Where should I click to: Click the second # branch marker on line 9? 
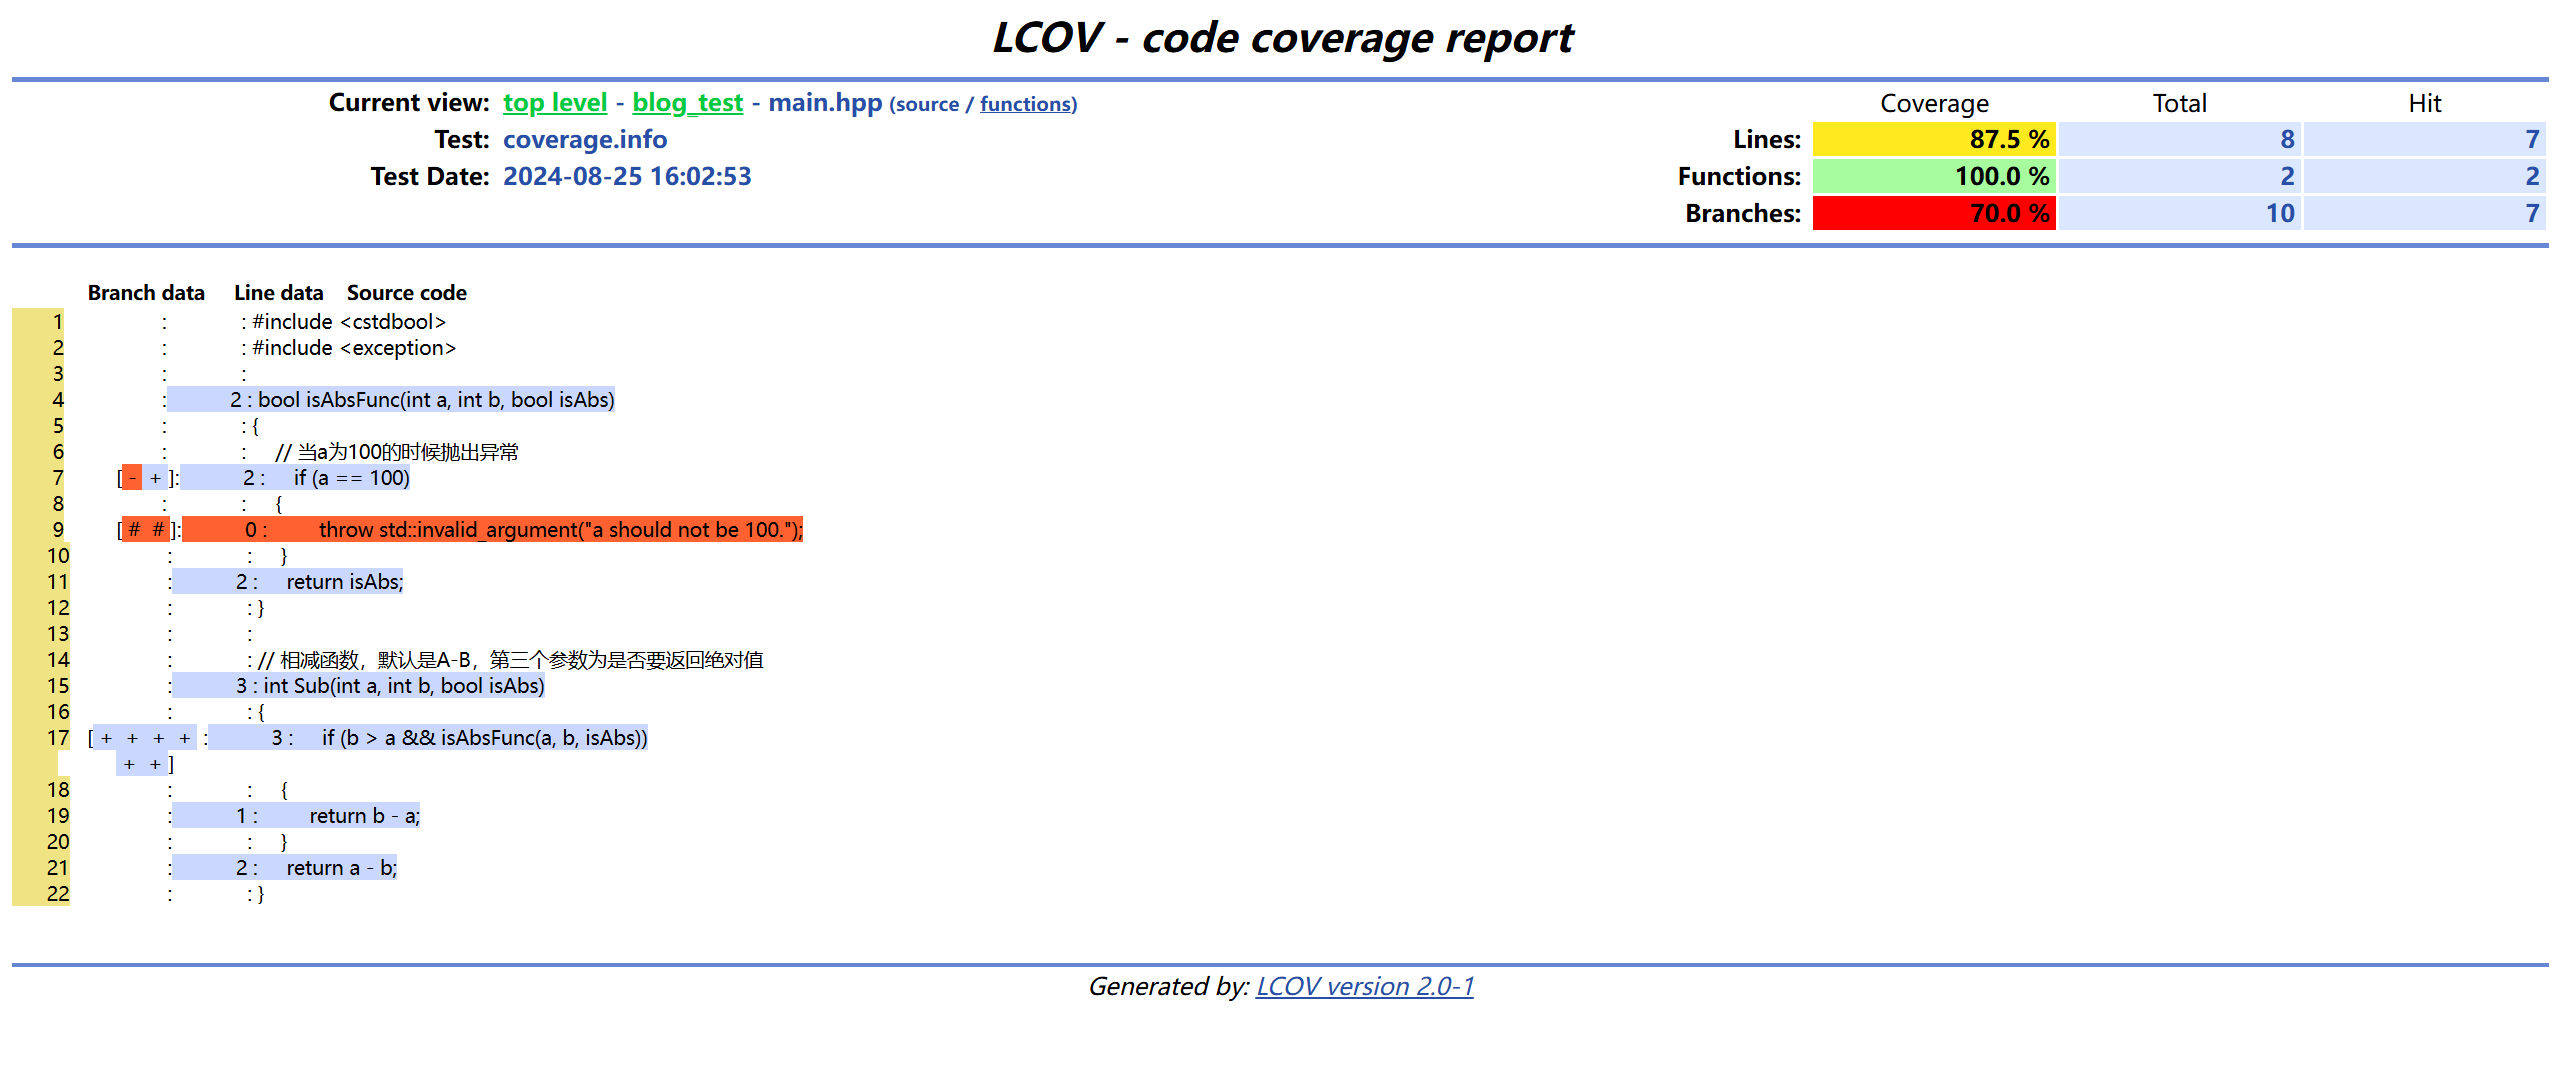click(157, 529)
